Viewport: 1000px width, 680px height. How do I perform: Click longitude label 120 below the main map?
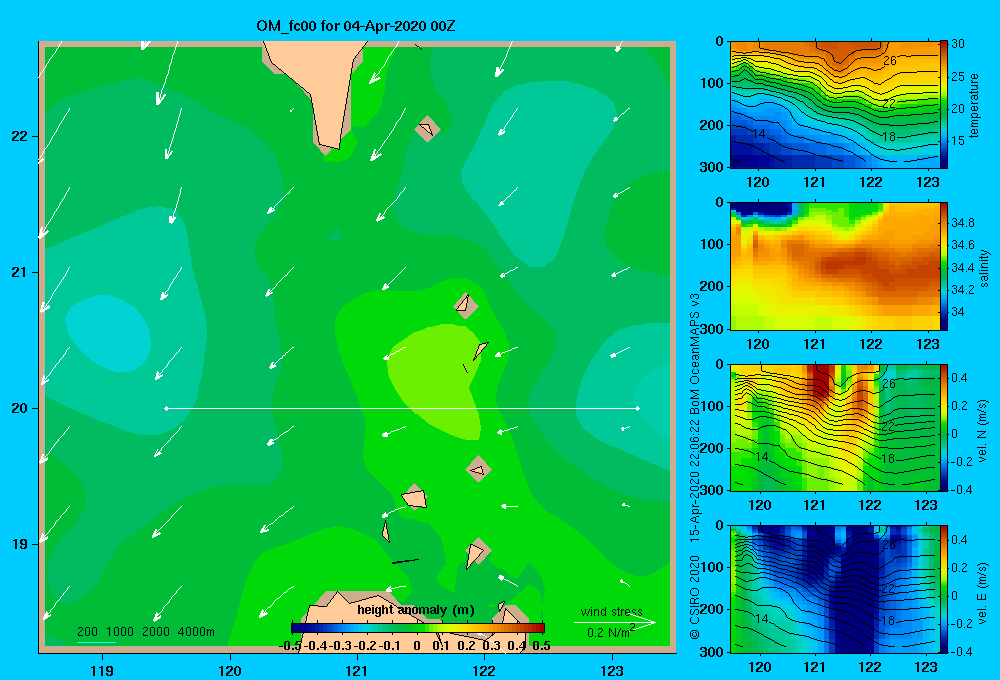point(230,670)
